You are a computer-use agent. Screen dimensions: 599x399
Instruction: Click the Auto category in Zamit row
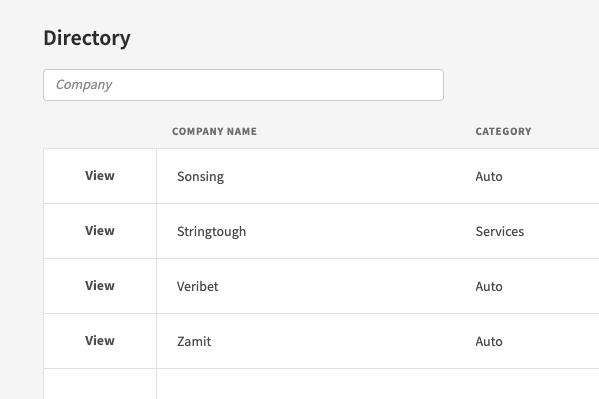pyautogui.click(x=489, y=342)
